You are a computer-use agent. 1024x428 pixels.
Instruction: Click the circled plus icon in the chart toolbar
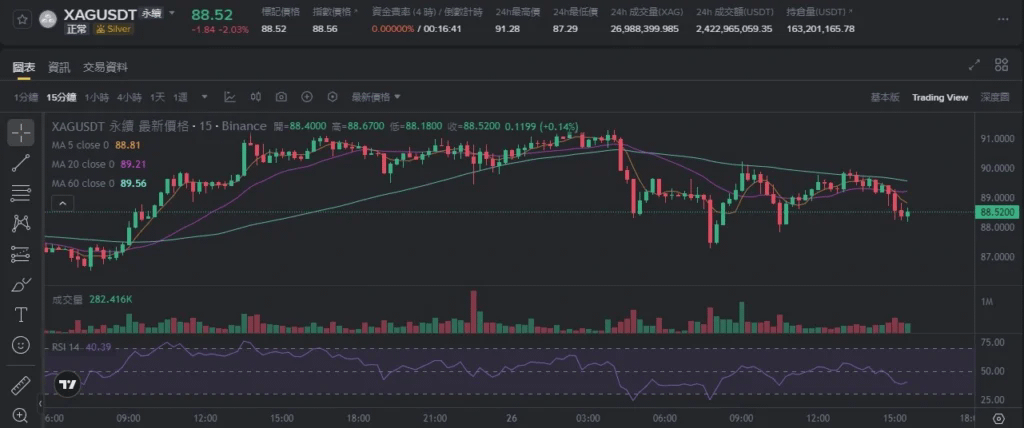click(x=307, y=97)
